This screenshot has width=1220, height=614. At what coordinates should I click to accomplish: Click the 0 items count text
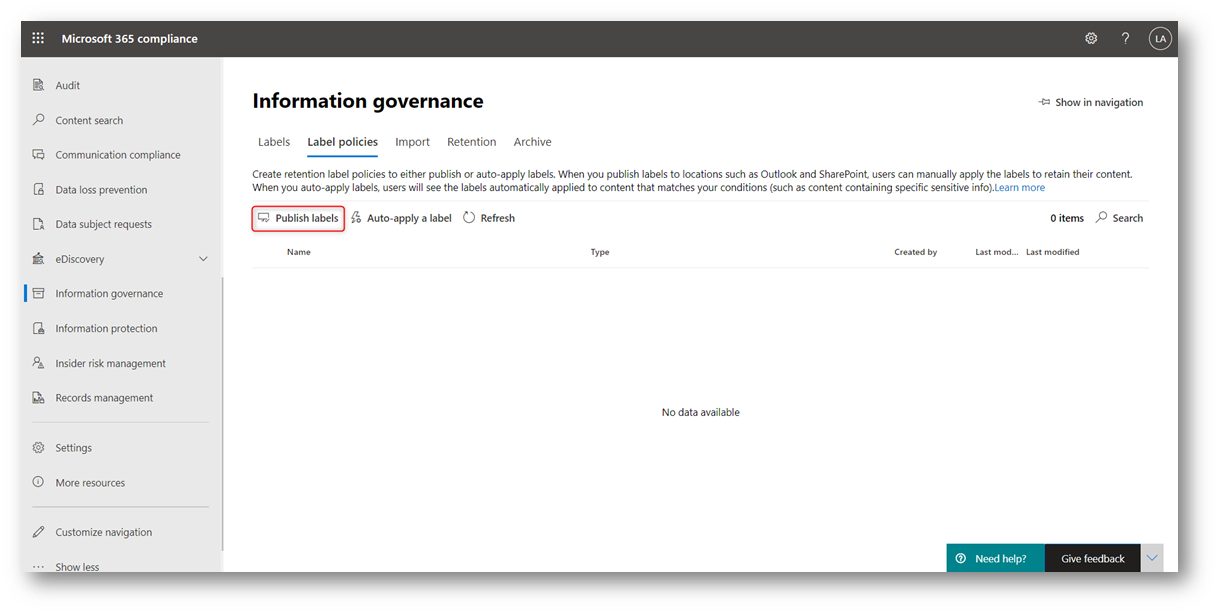click(1067, 218)
